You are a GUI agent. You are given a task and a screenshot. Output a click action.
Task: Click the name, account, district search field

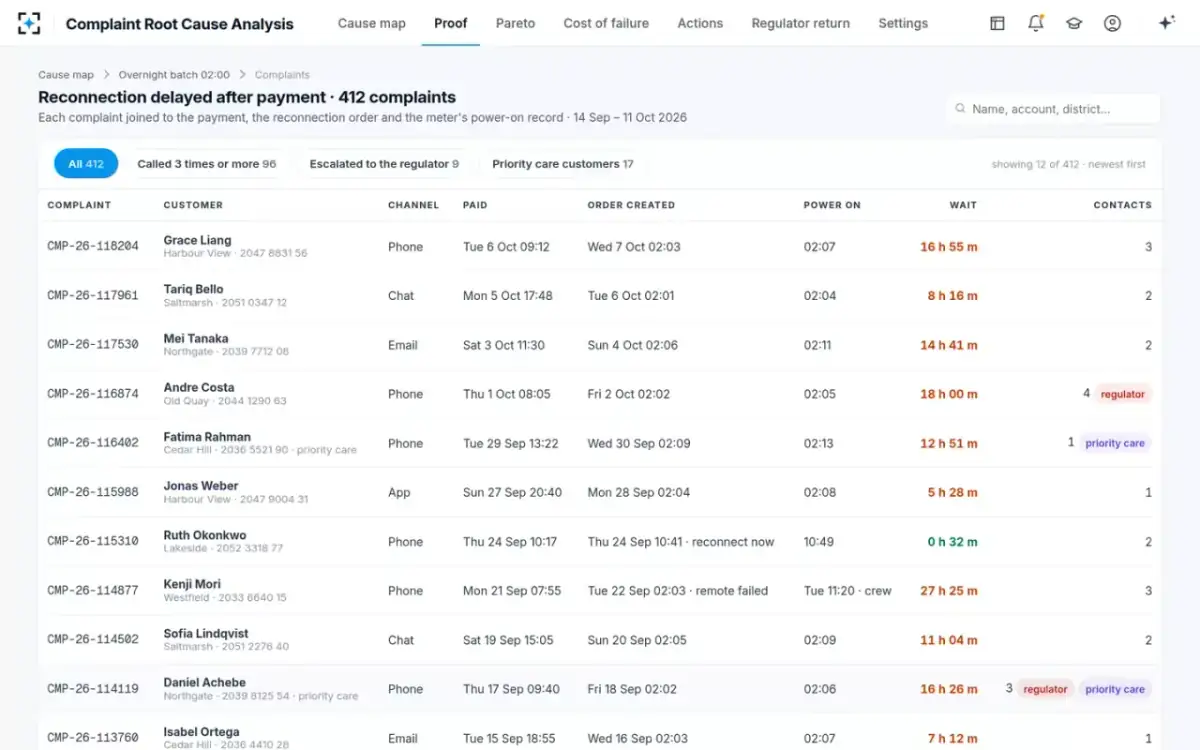point(1053,109)
